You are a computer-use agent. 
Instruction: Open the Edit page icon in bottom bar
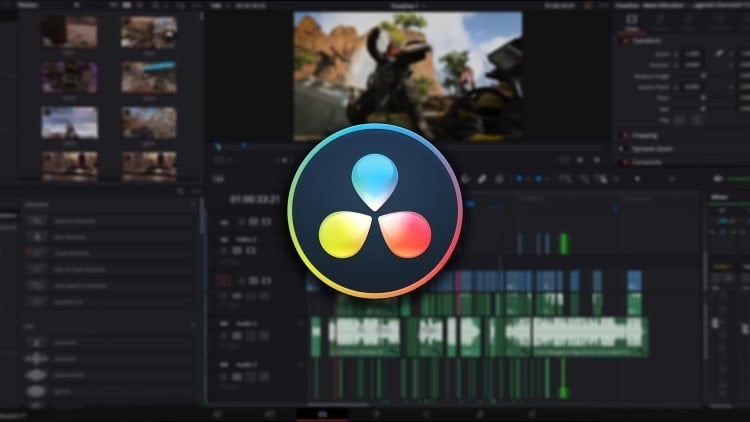click(x=322, y=413)
